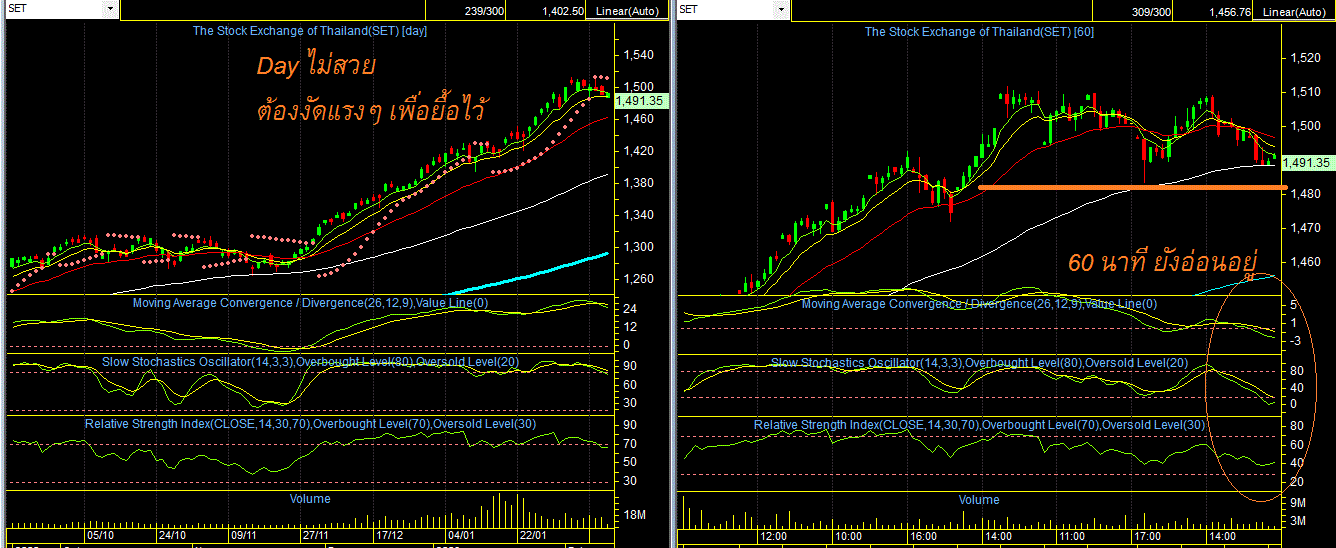Click the 239/300 bar counter
This screenshot has height=548, width=1336.
(x=484, y=11)
